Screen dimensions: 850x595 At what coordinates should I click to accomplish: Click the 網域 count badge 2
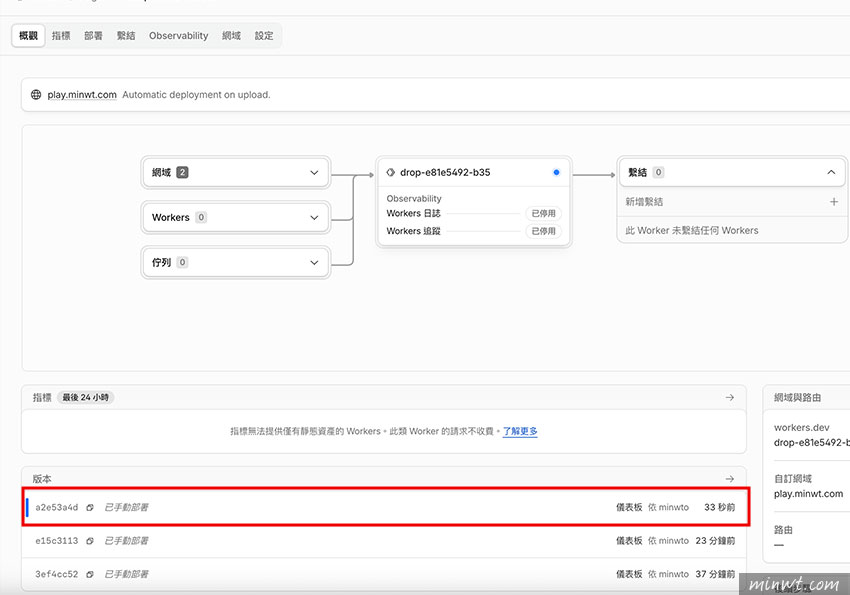point(183,172)
